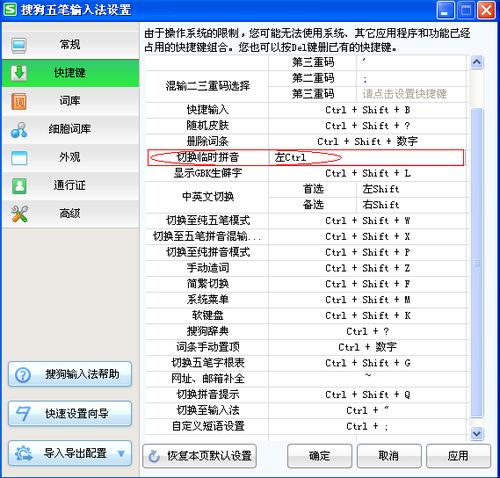Viewport: 500px width, 478px height.
Task: Click the 搜狗辞典 shortcut Ctrl + ?
Action: 367,331
